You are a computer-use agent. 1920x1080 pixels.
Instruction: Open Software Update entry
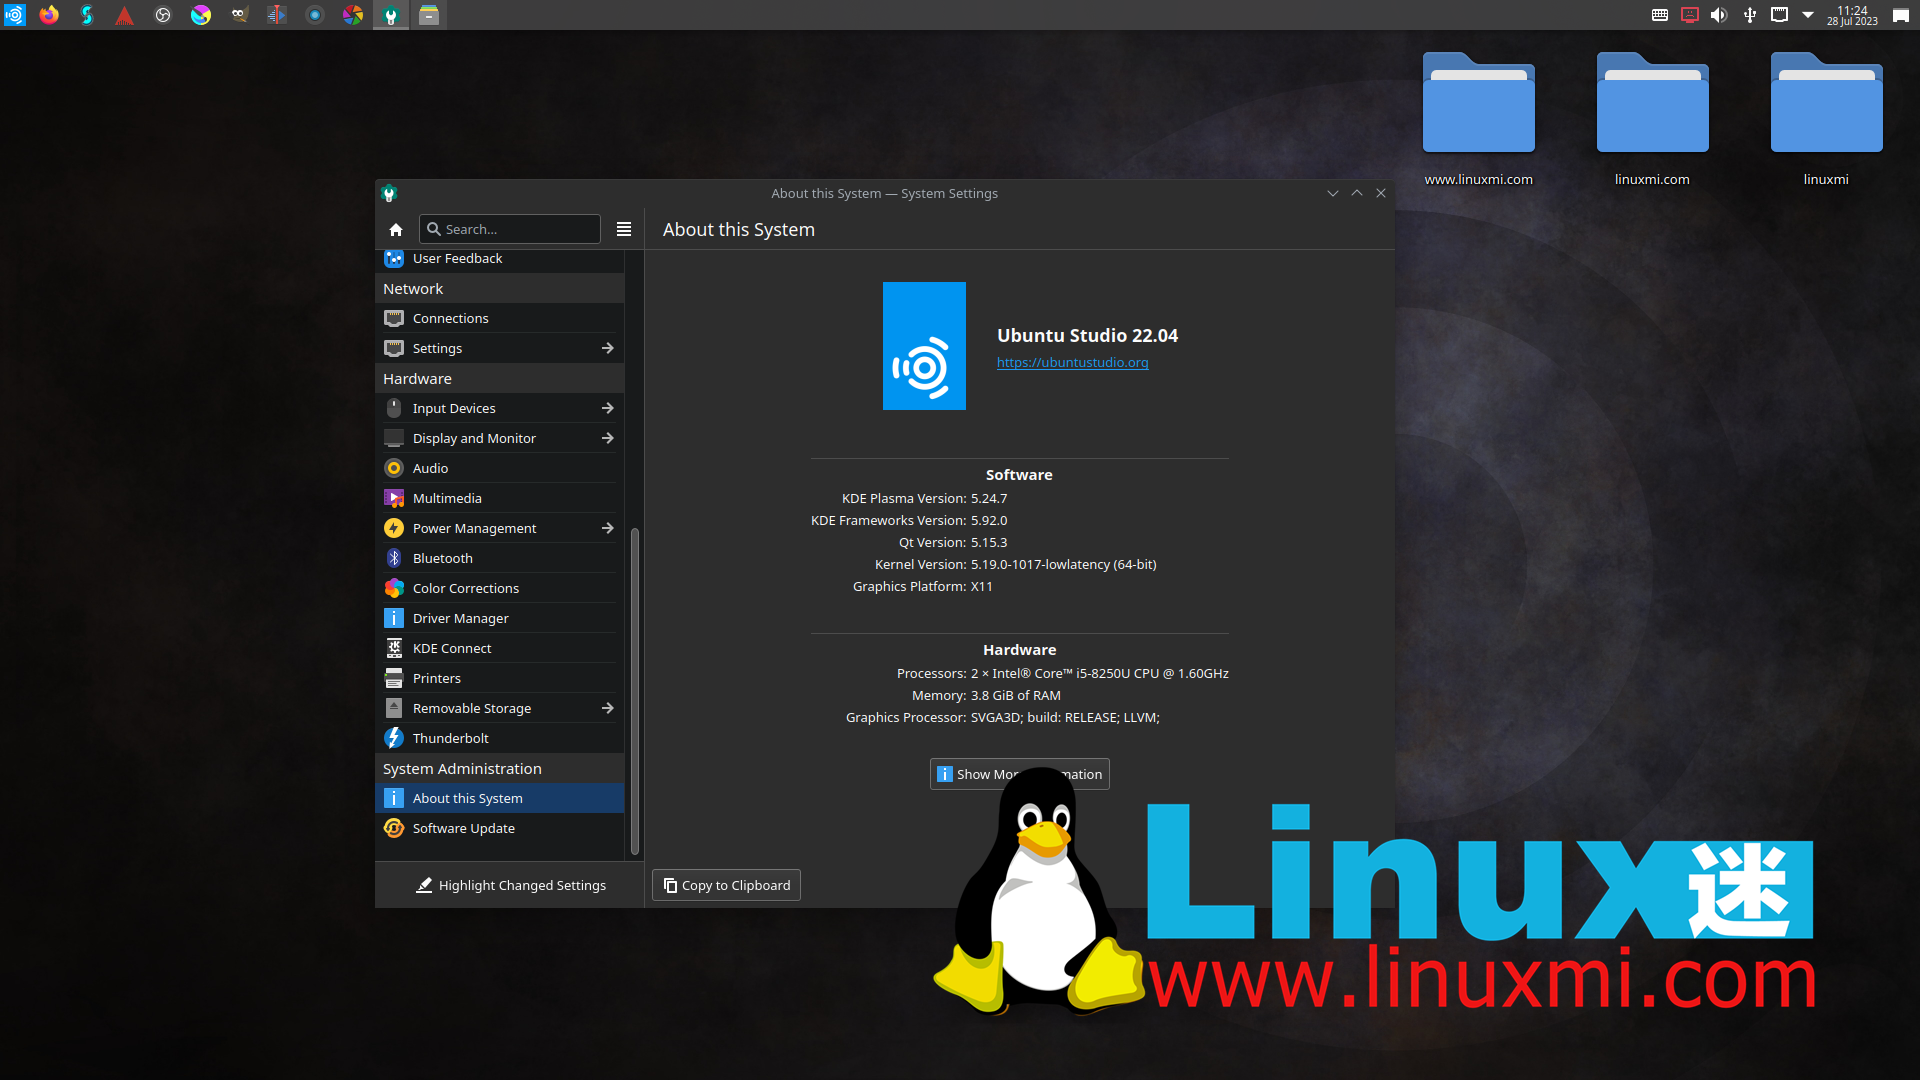pyautogui.click(x=500, y=828)
